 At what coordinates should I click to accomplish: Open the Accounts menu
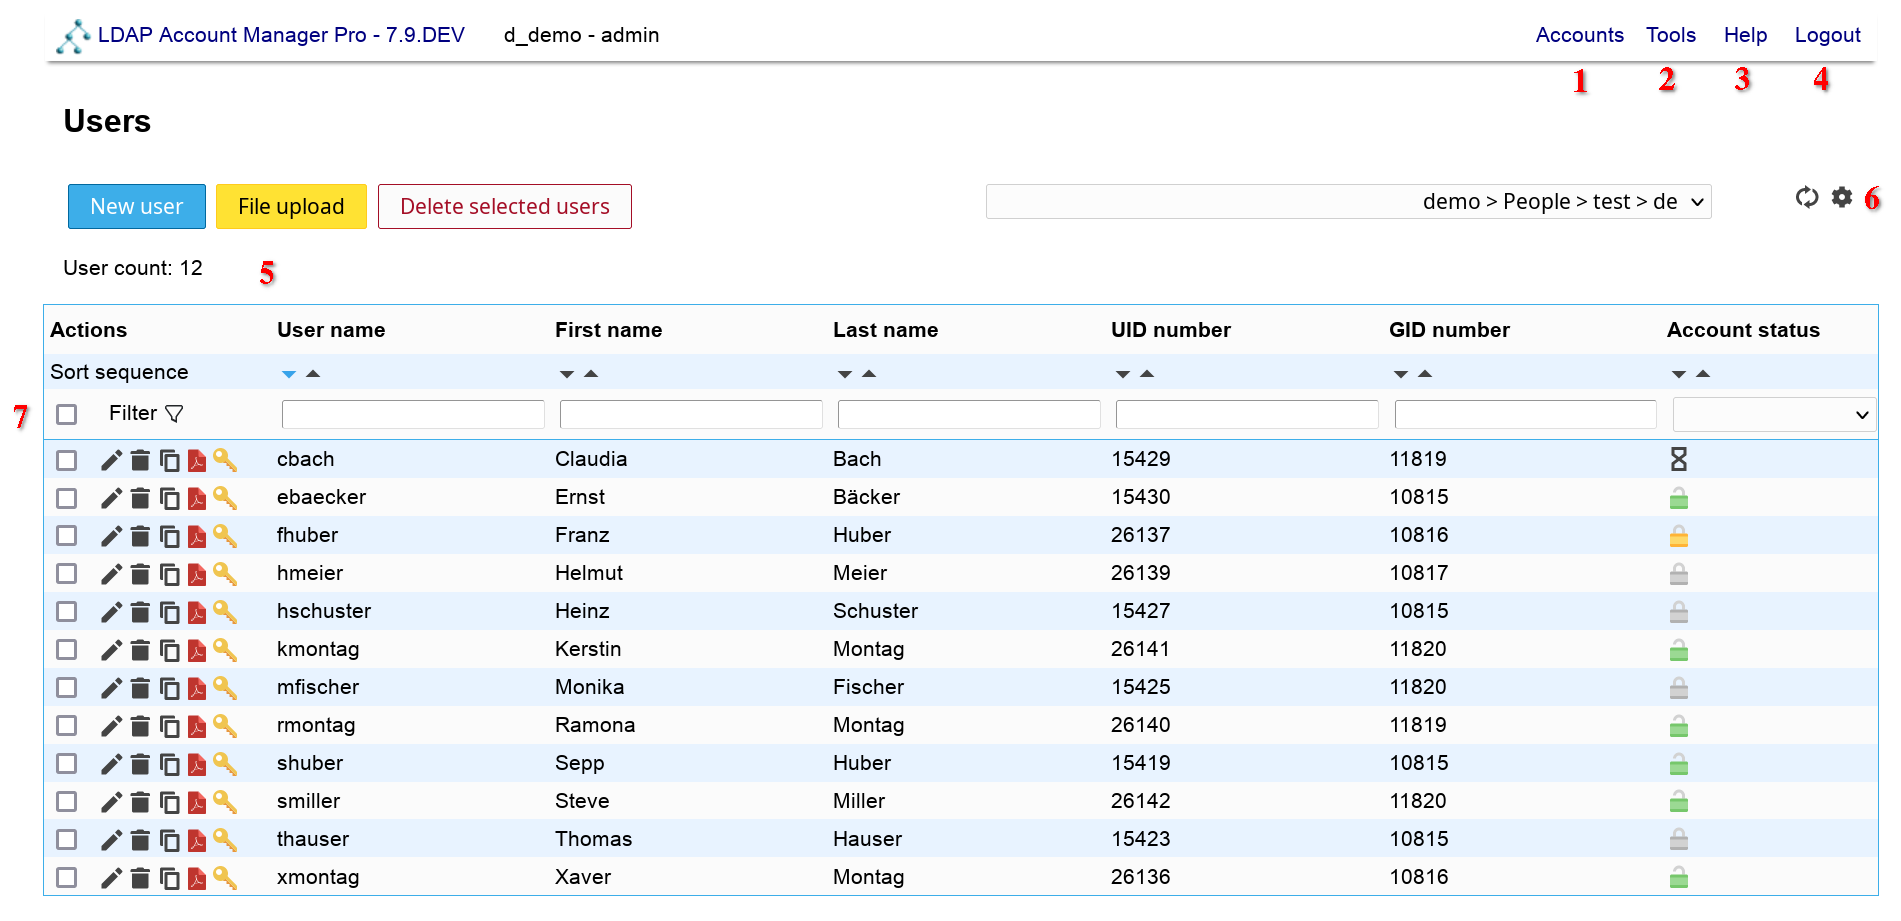coord(1579,35)
